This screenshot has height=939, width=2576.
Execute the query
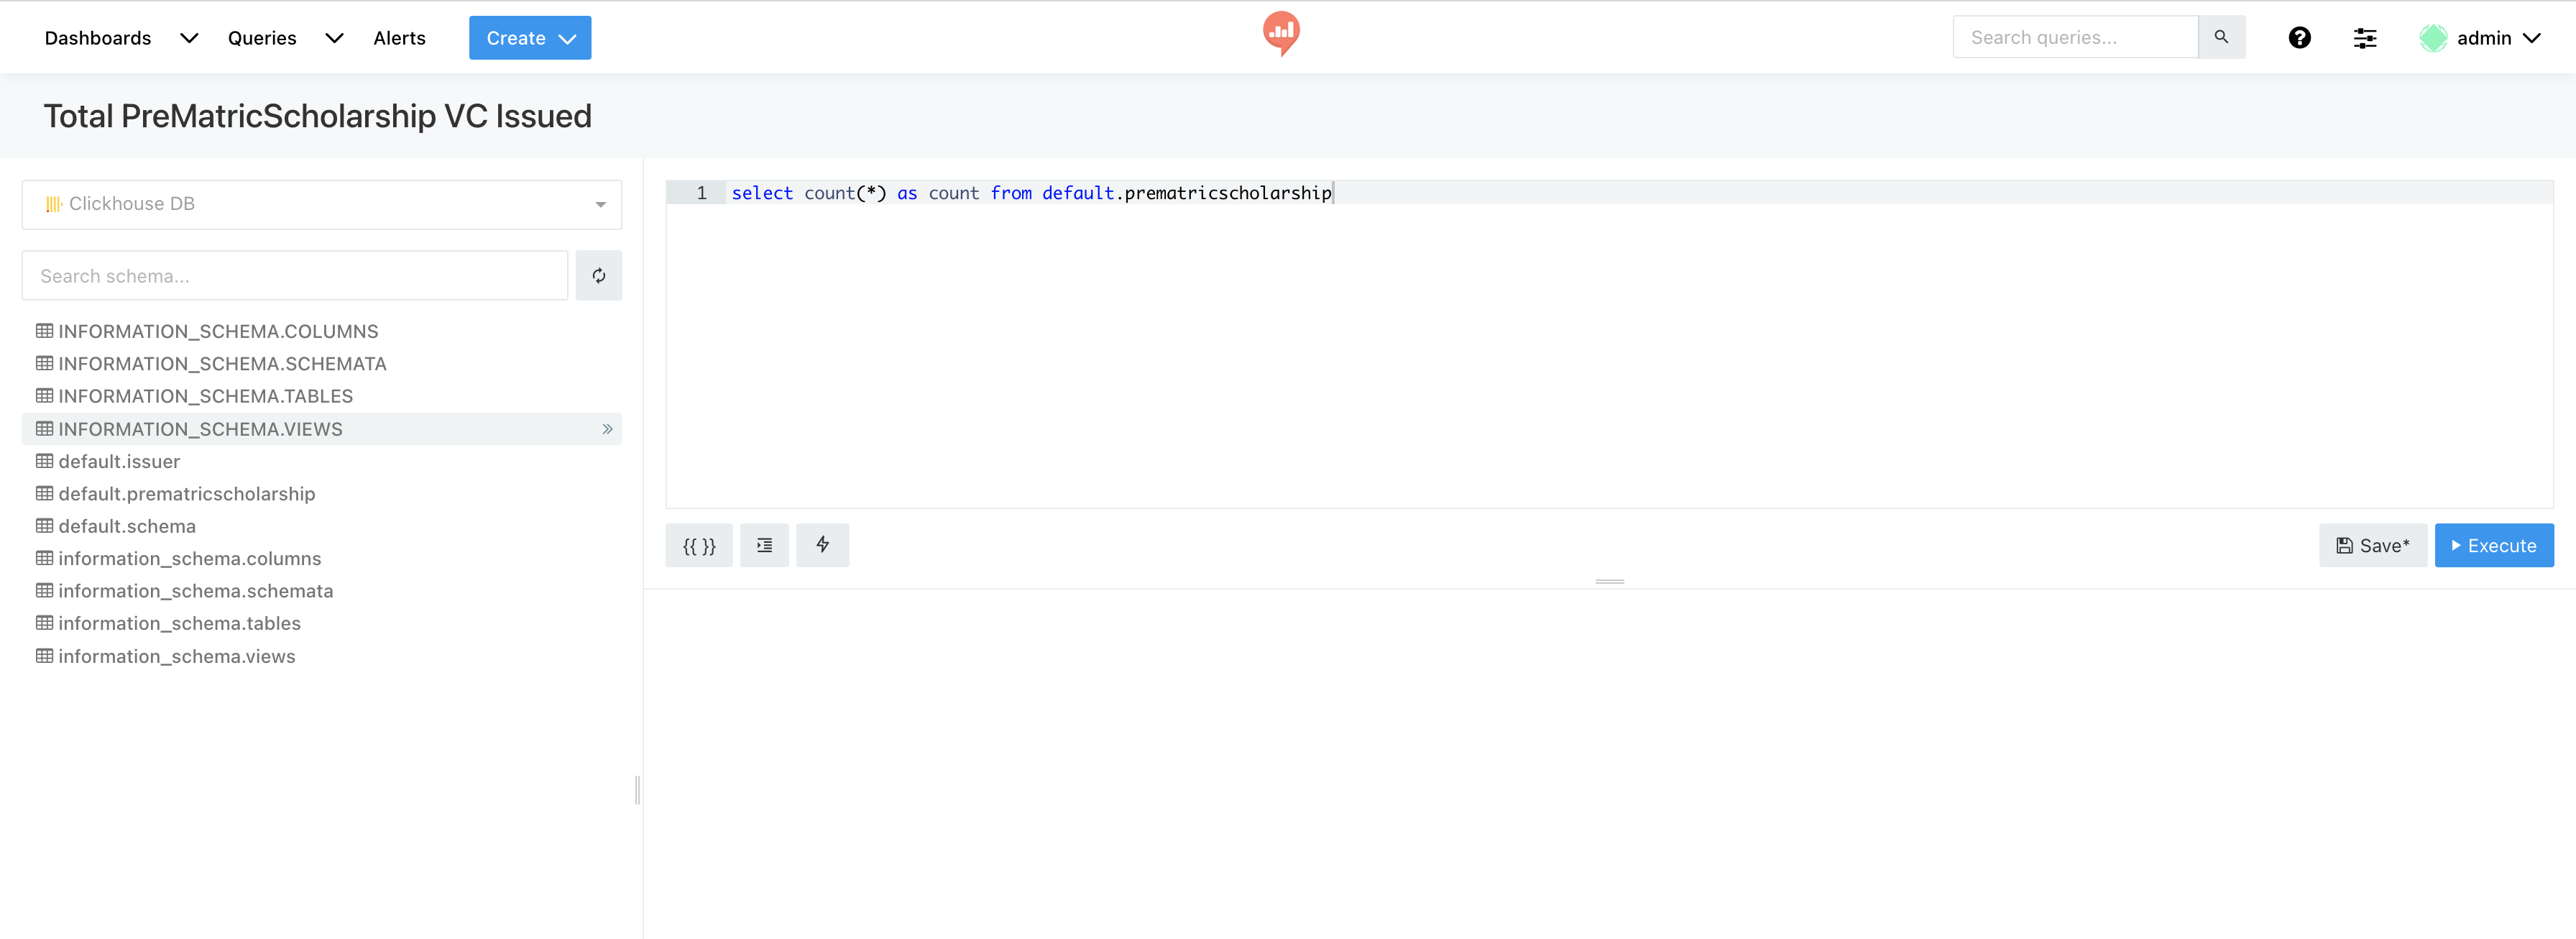point(2493,546)
